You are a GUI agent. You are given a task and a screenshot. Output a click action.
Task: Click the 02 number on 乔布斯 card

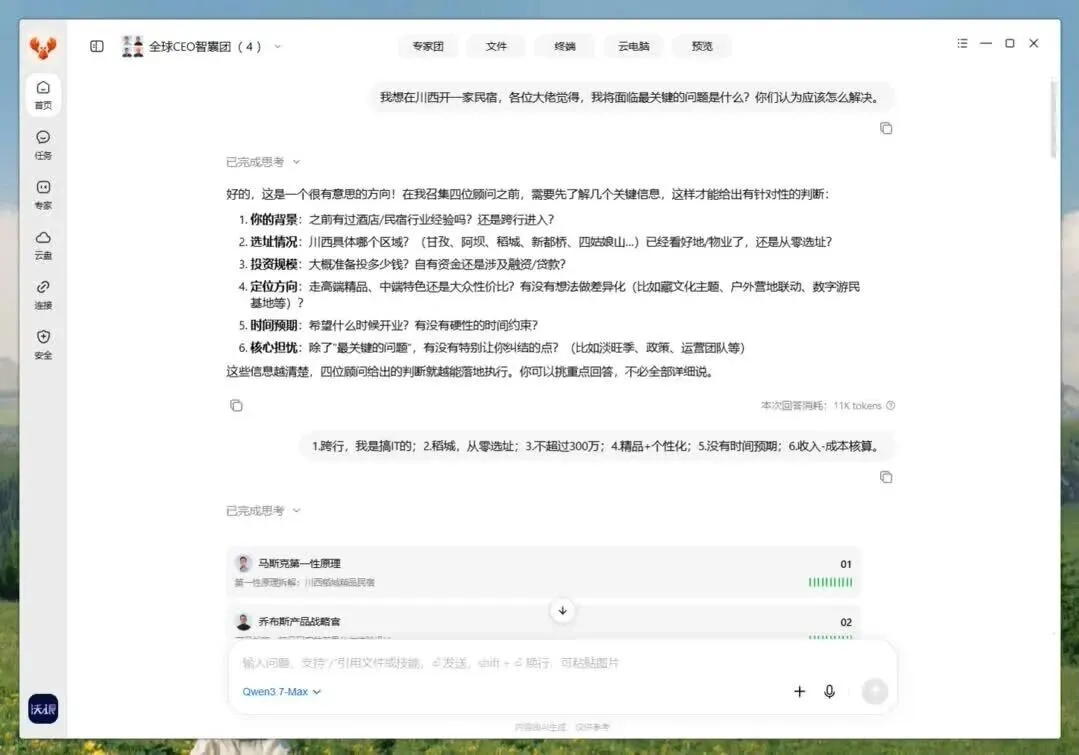coord(846,622)
